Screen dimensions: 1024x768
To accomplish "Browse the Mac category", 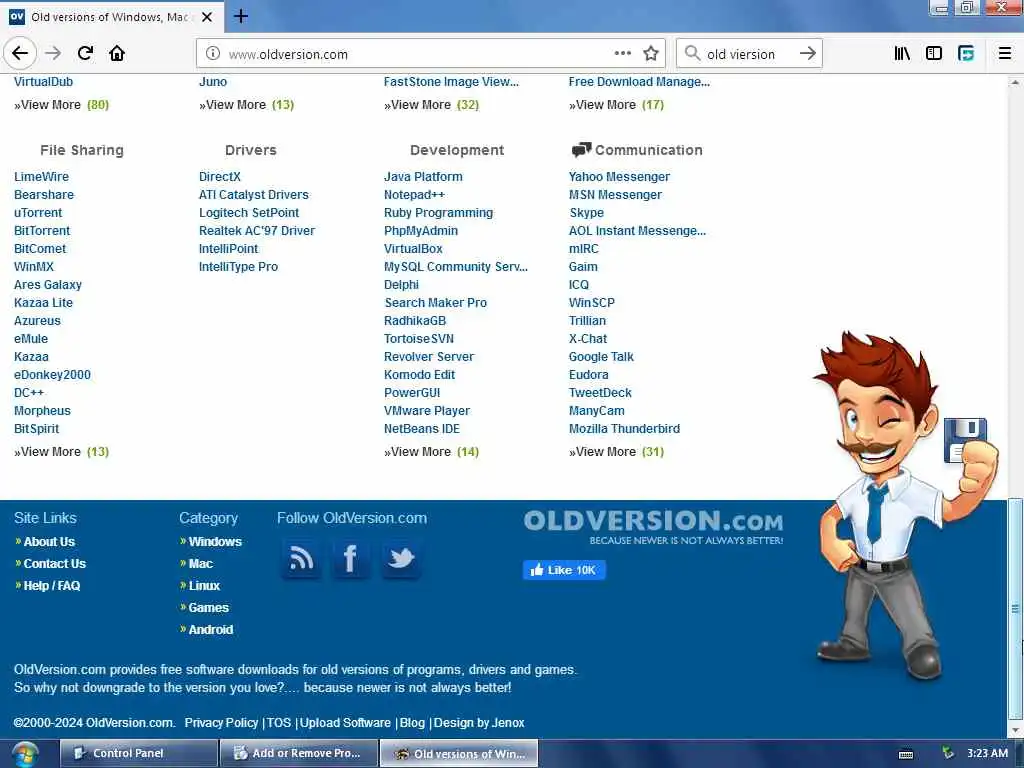I will tap(200, 564).
